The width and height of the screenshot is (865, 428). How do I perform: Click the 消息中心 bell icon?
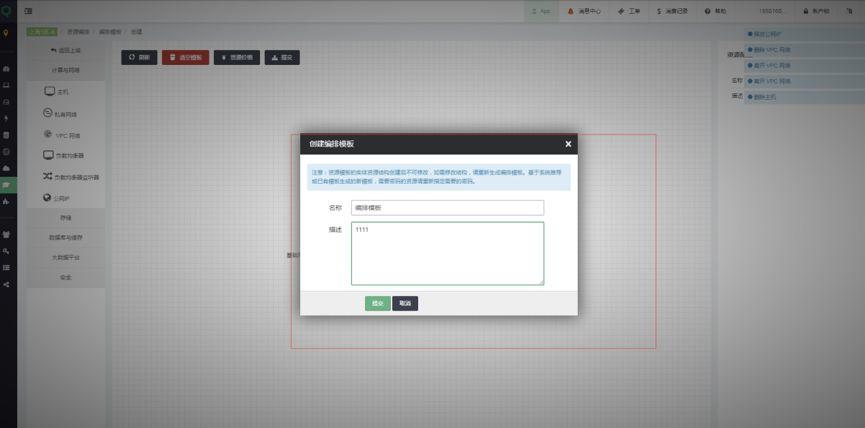(x=572, y=11)
